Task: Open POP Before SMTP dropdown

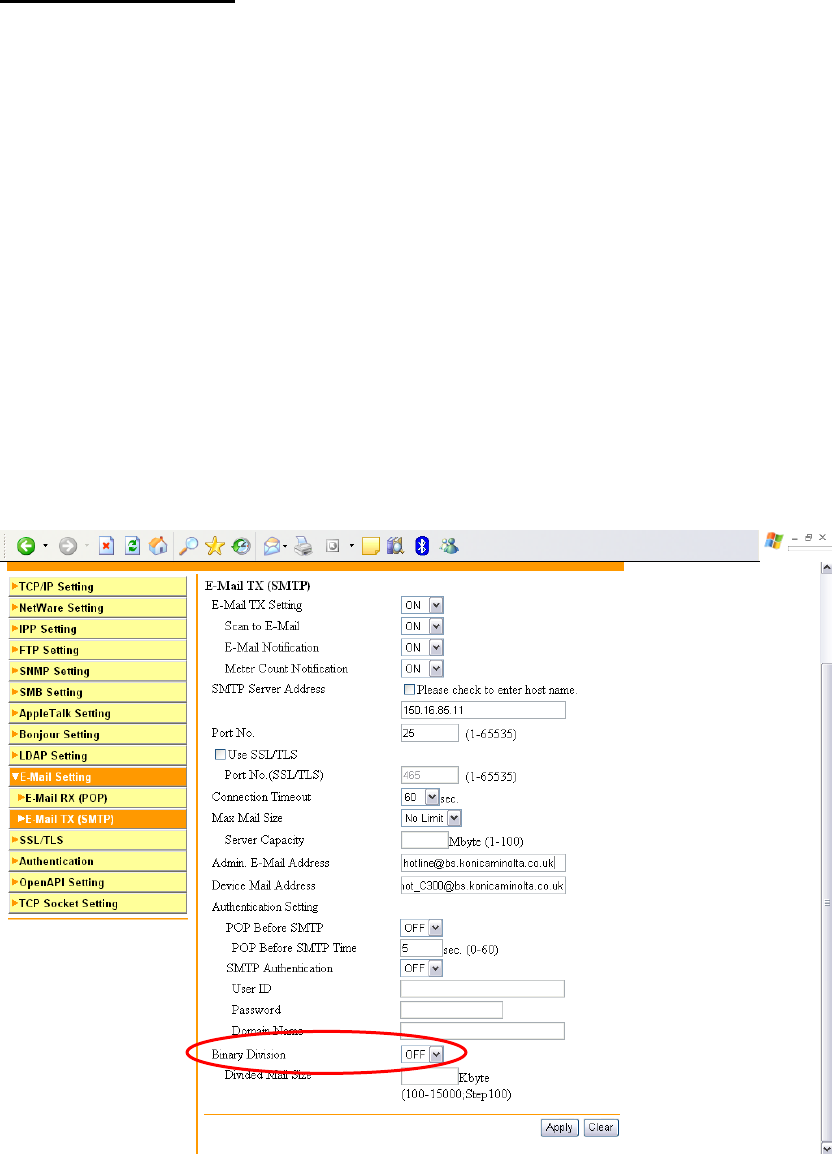Action: 422,928
